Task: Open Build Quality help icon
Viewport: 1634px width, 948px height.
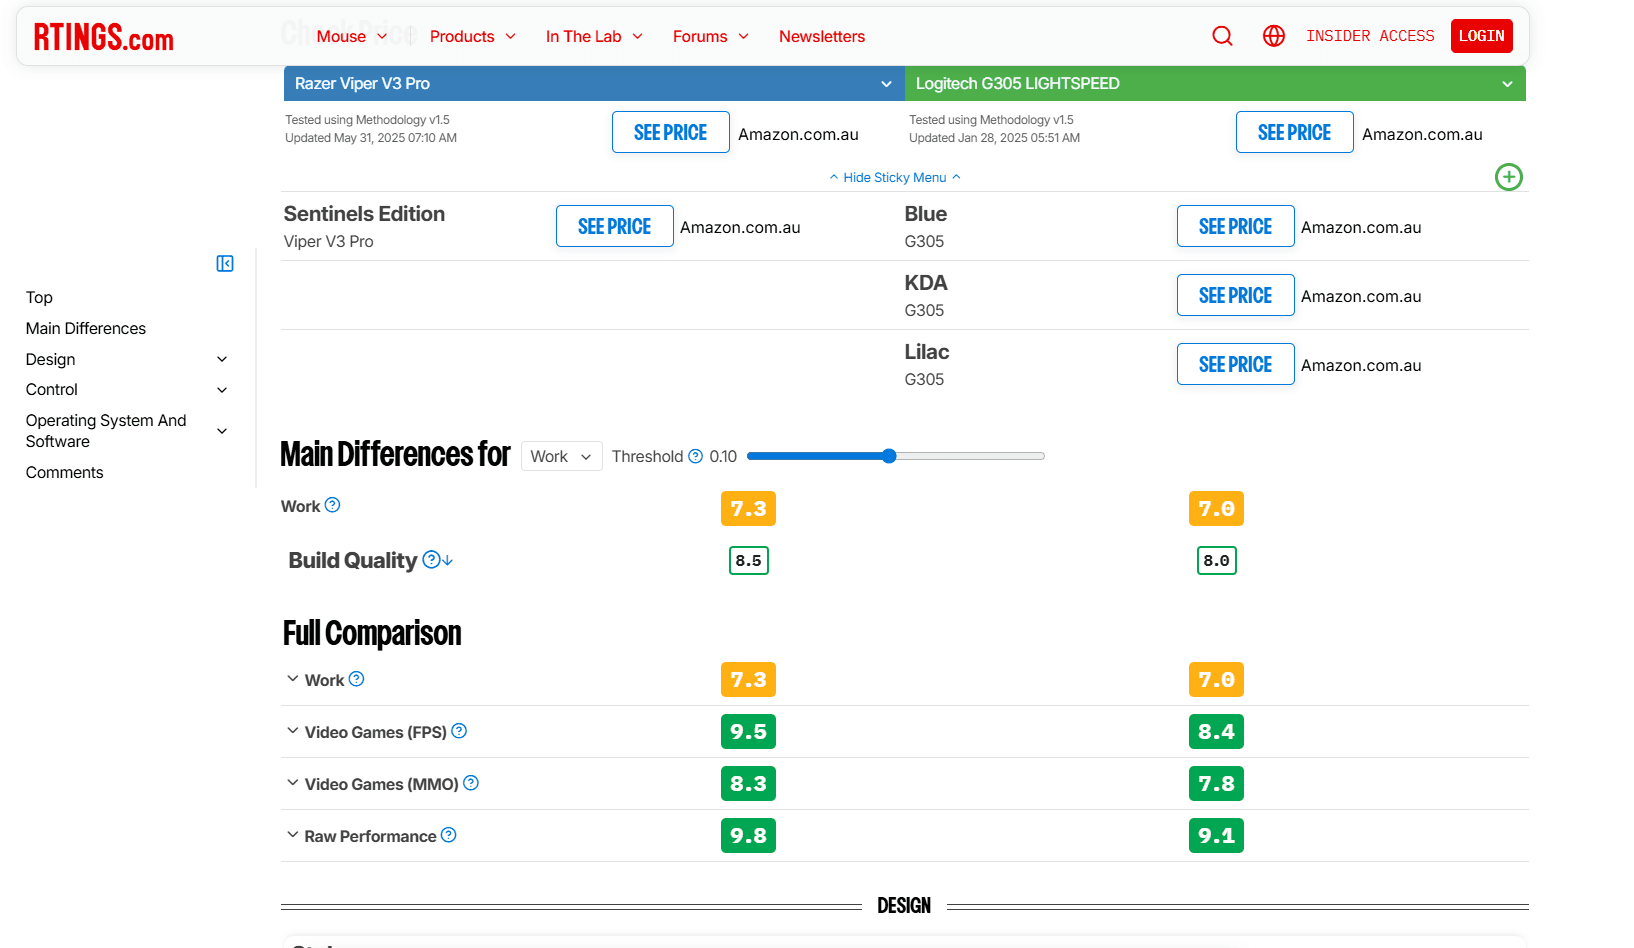Action: point(431,559)
